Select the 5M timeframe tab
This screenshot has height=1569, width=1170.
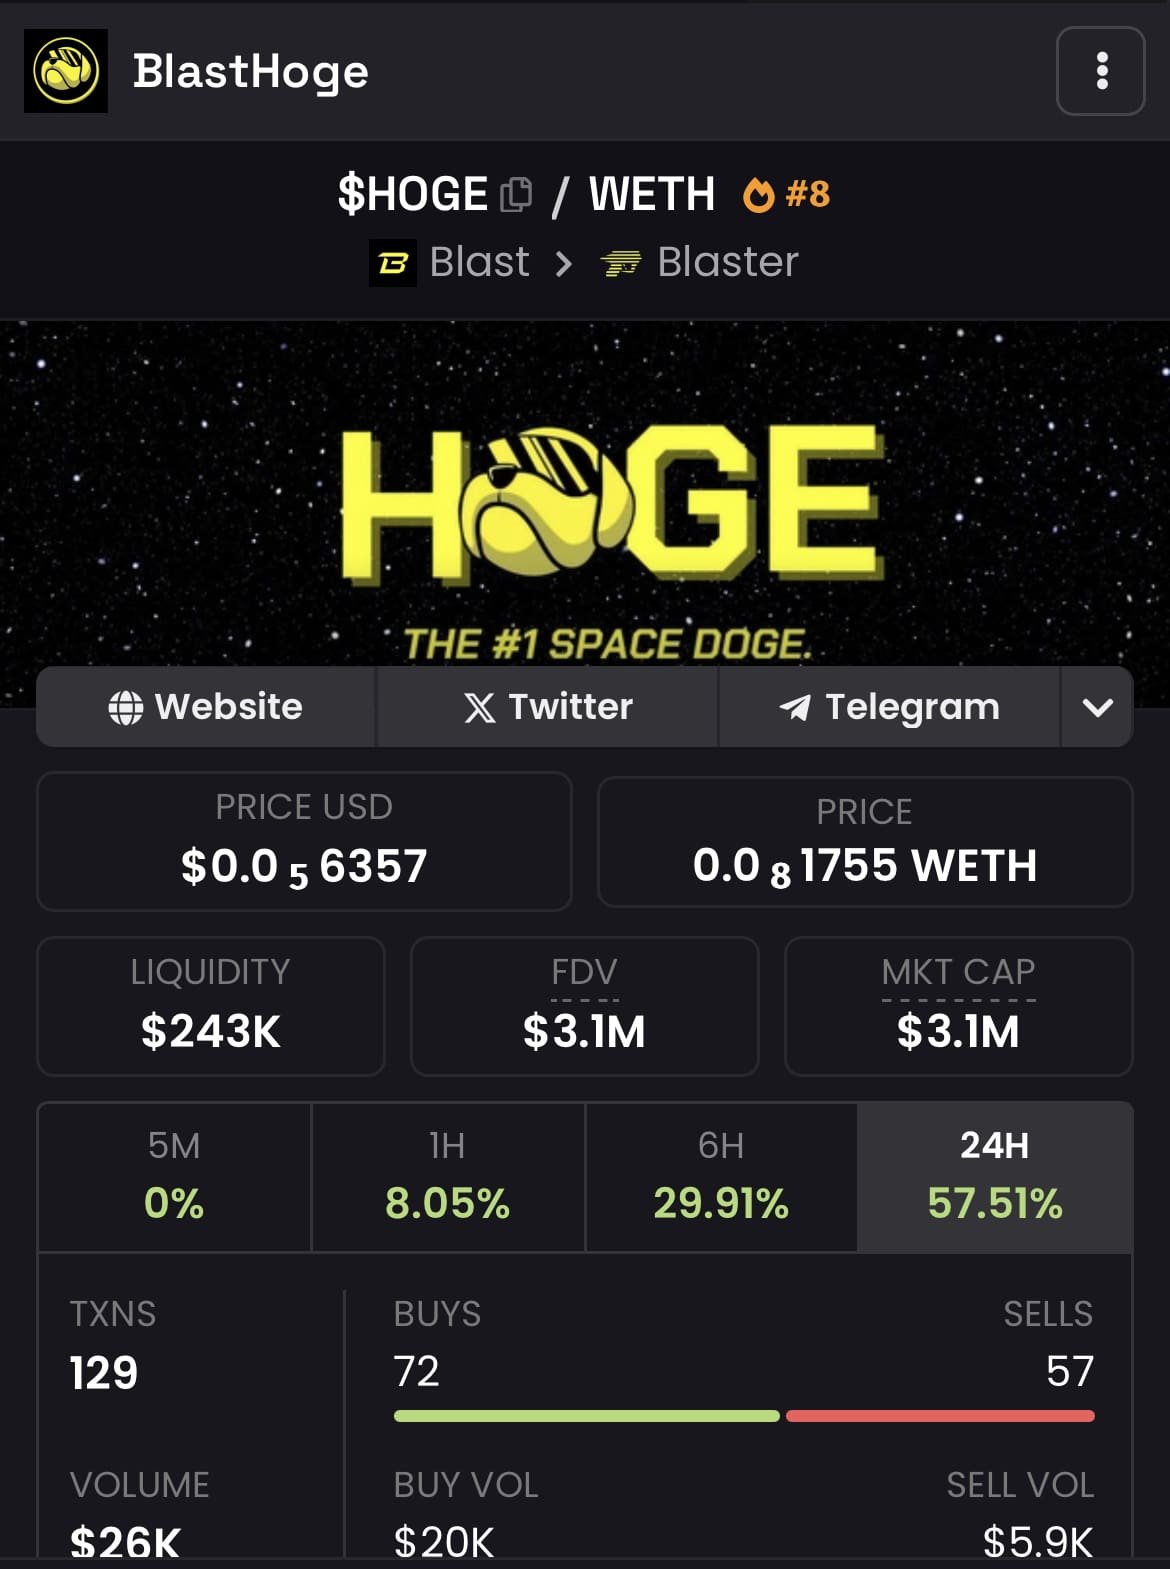[x=174, y=1177]
